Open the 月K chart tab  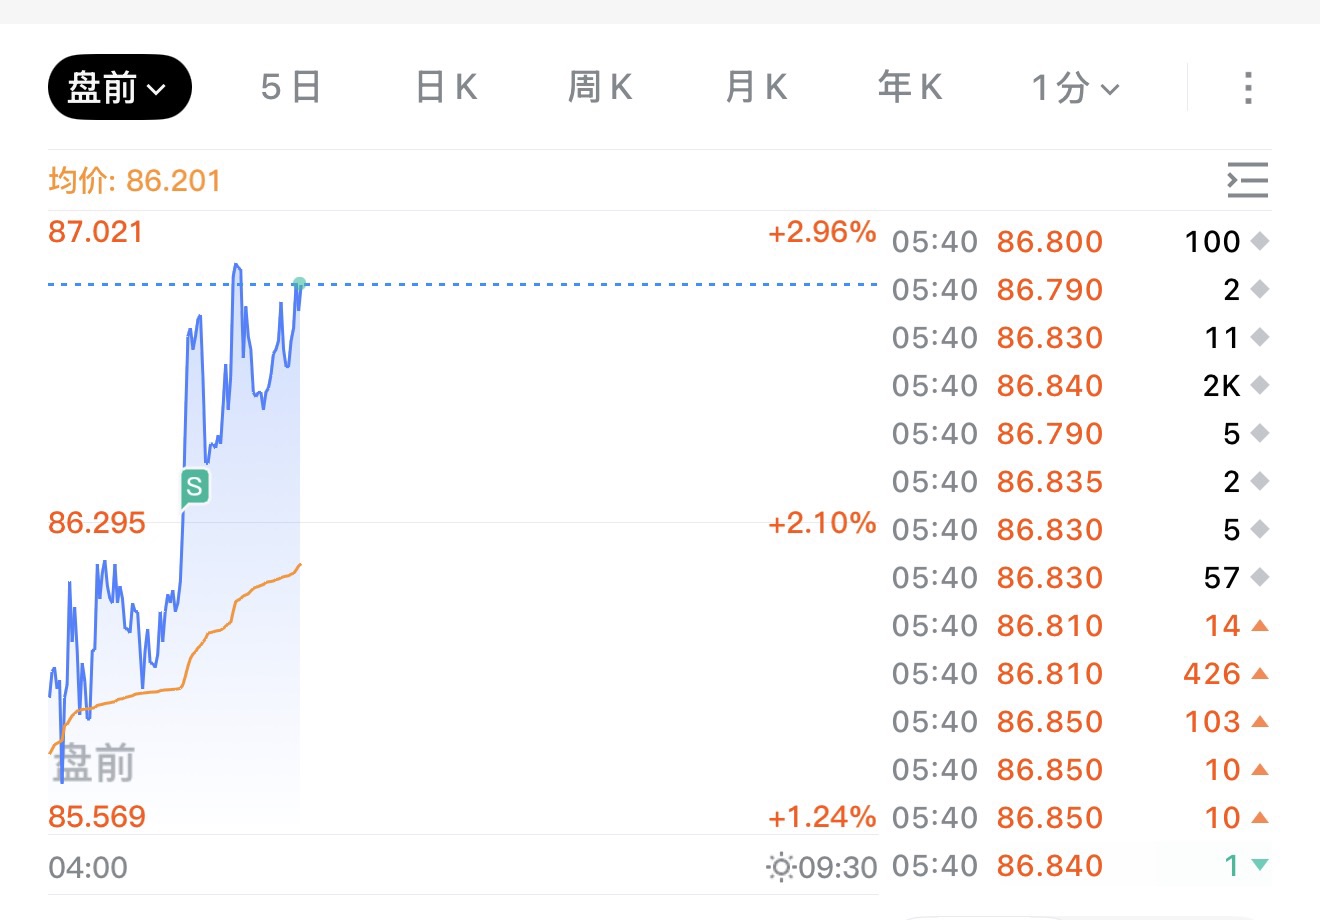point(756,88)
